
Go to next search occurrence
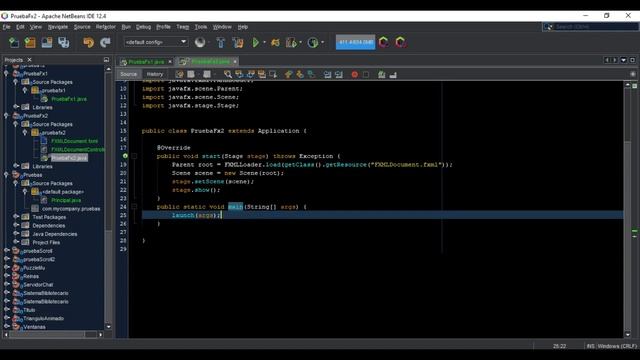(x=251, y=74)
